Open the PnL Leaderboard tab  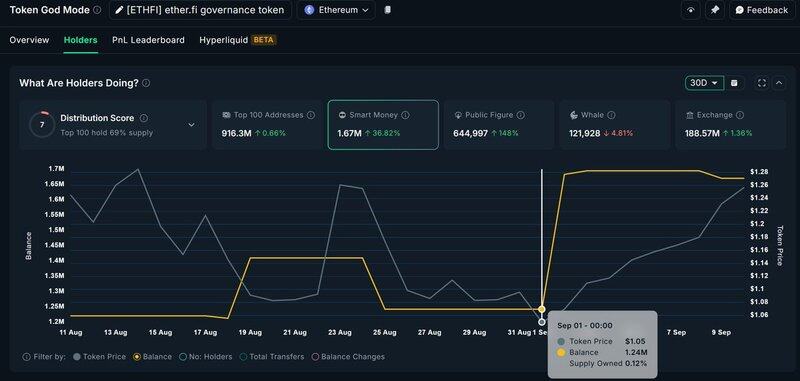[x=148, y=40]
